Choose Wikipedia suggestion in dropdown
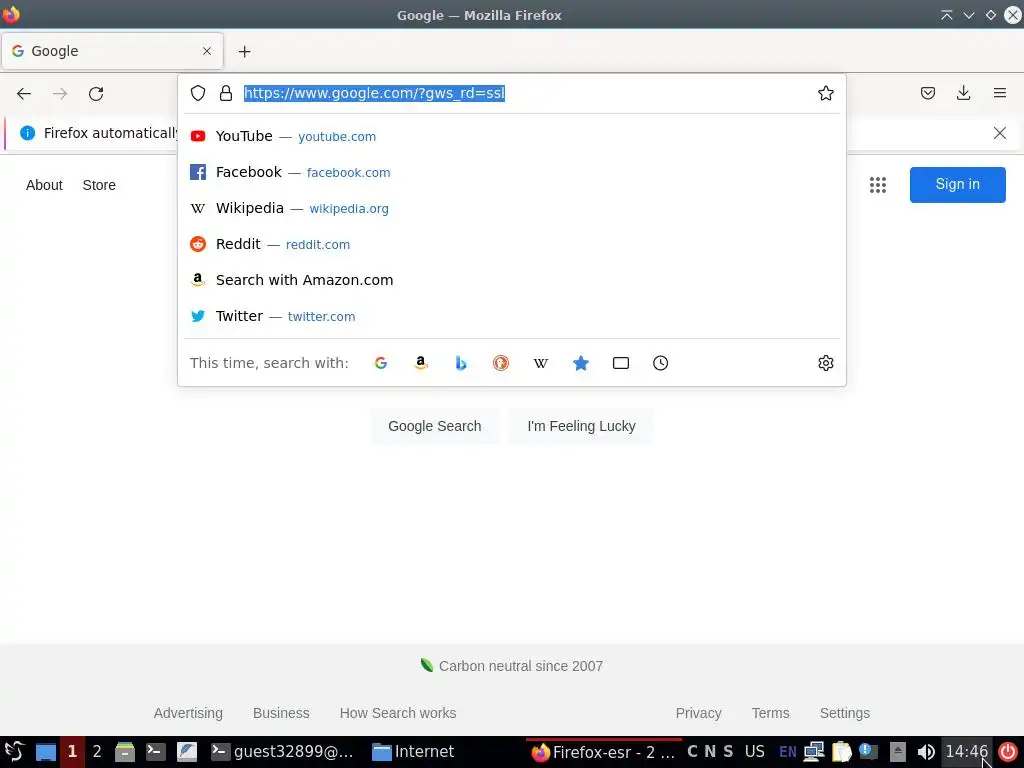Screen dimensions: 1024x768 coord(512,208)
